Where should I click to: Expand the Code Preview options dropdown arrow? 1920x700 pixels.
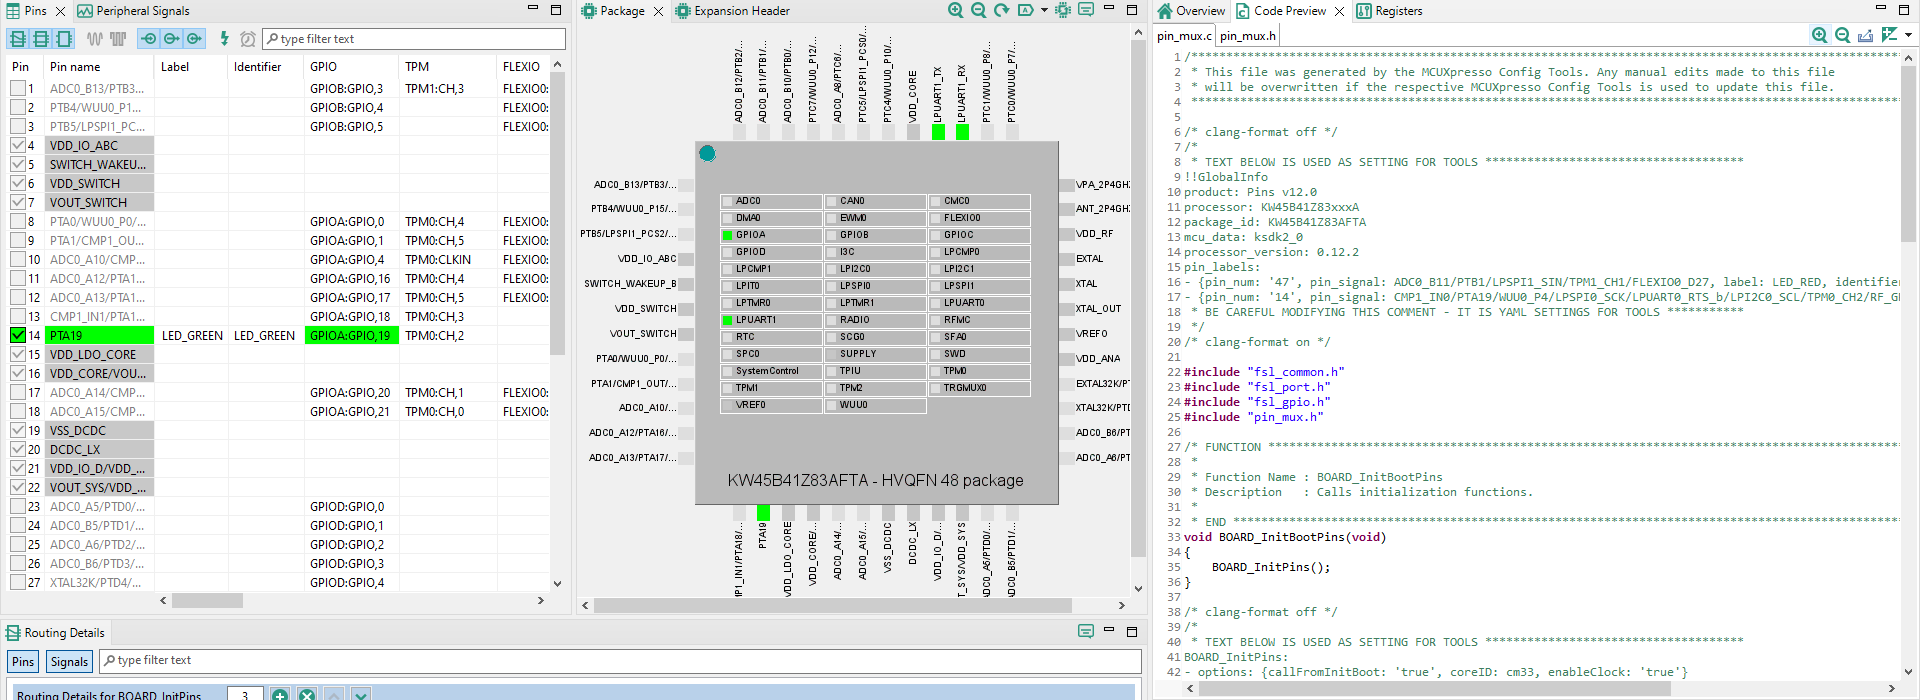1908,36
